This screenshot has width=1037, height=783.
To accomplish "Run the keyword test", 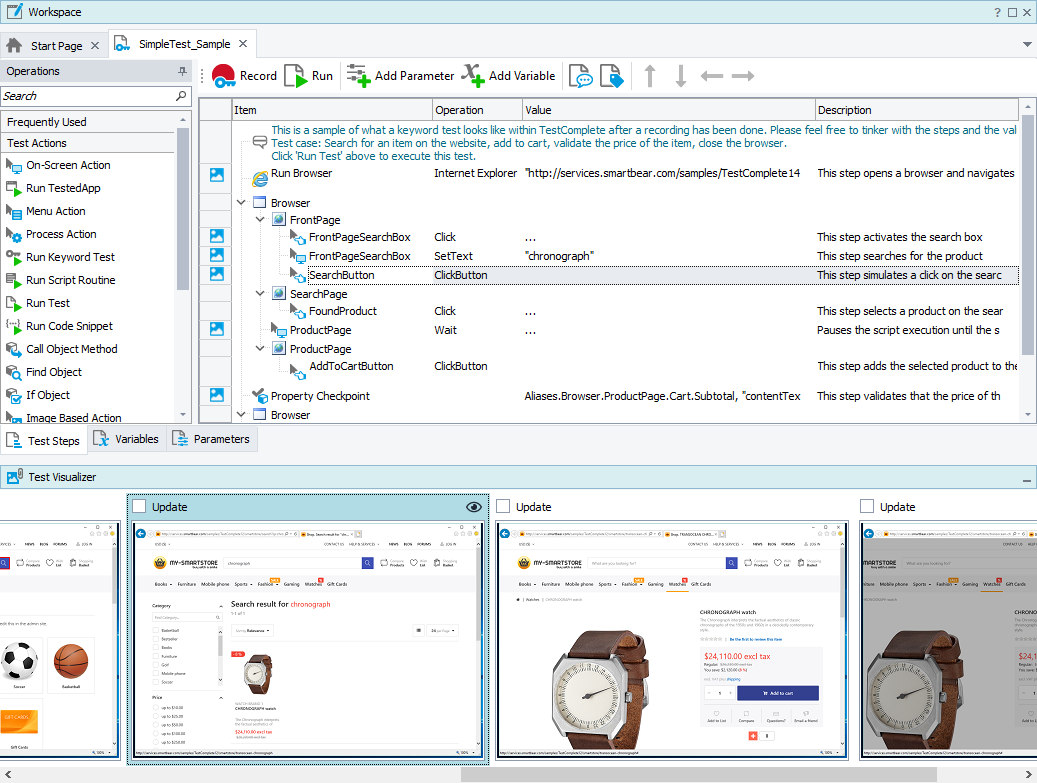I will tap(308, 76).
